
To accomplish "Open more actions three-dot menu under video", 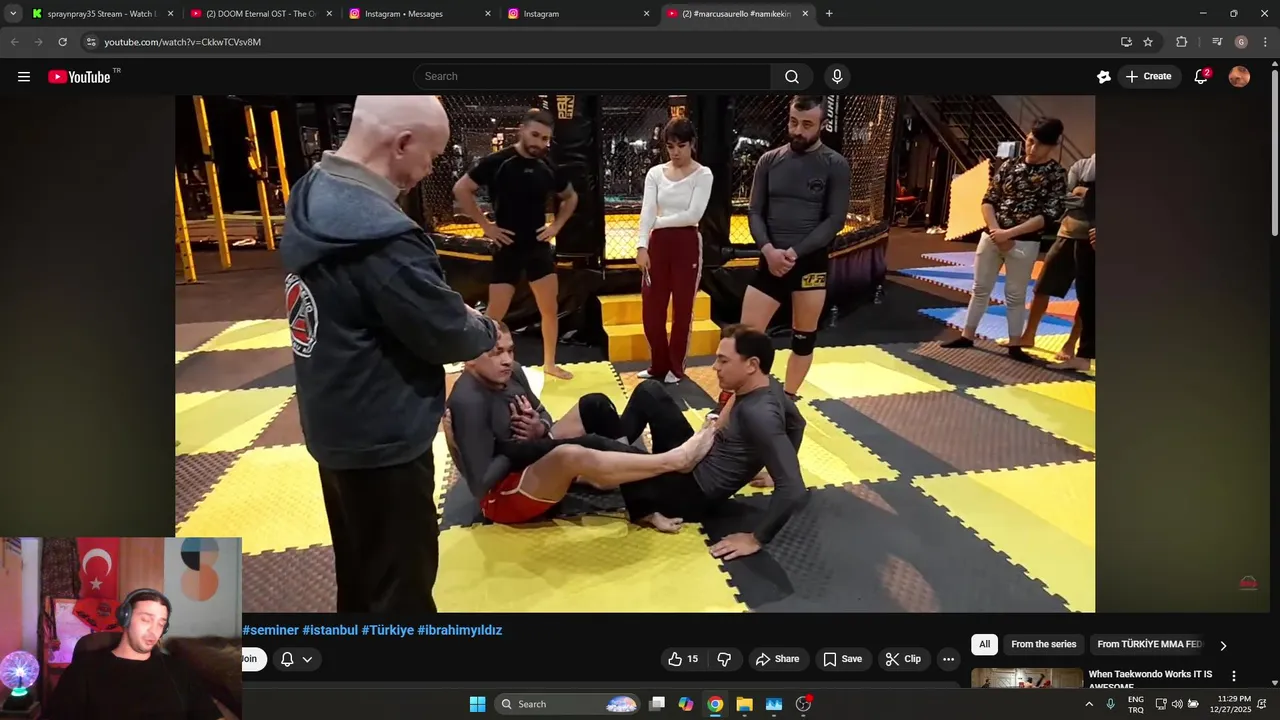I will click(948, 659).
